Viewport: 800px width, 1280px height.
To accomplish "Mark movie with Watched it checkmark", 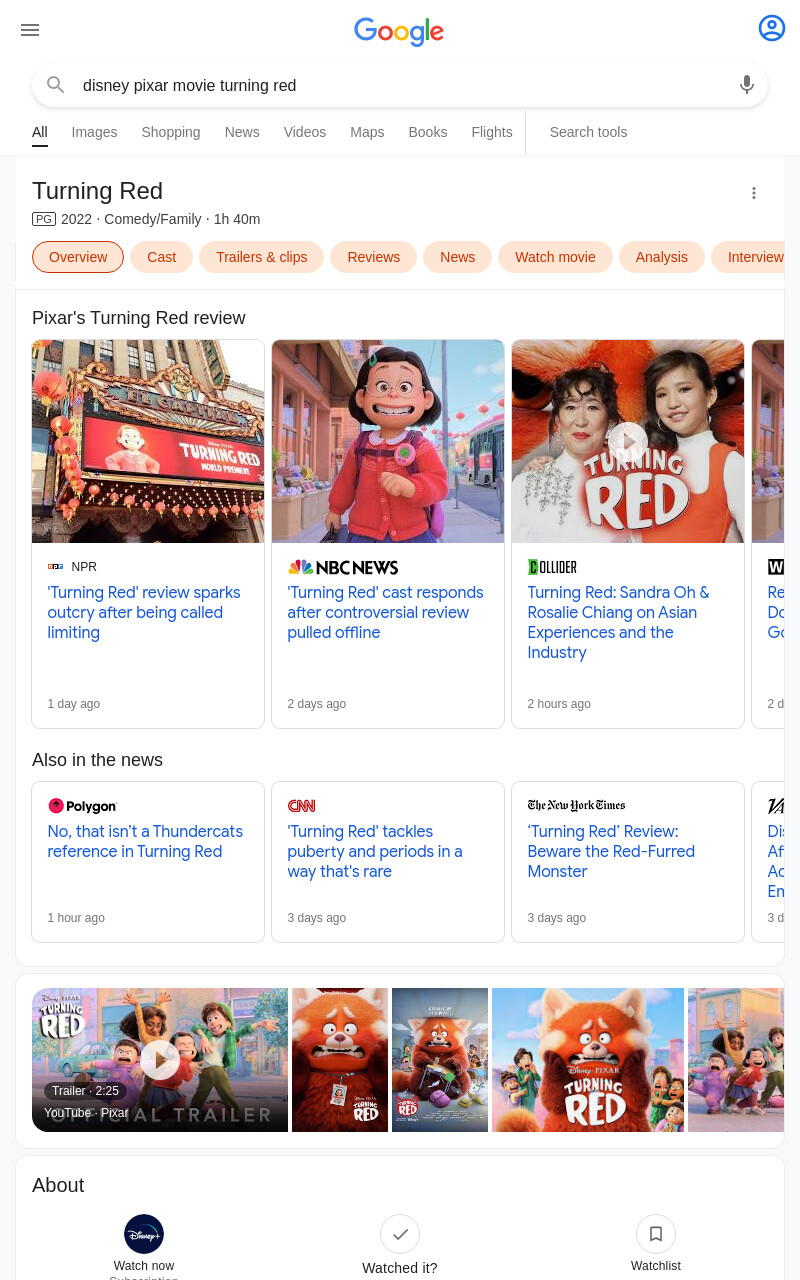I will (400, 1234).
